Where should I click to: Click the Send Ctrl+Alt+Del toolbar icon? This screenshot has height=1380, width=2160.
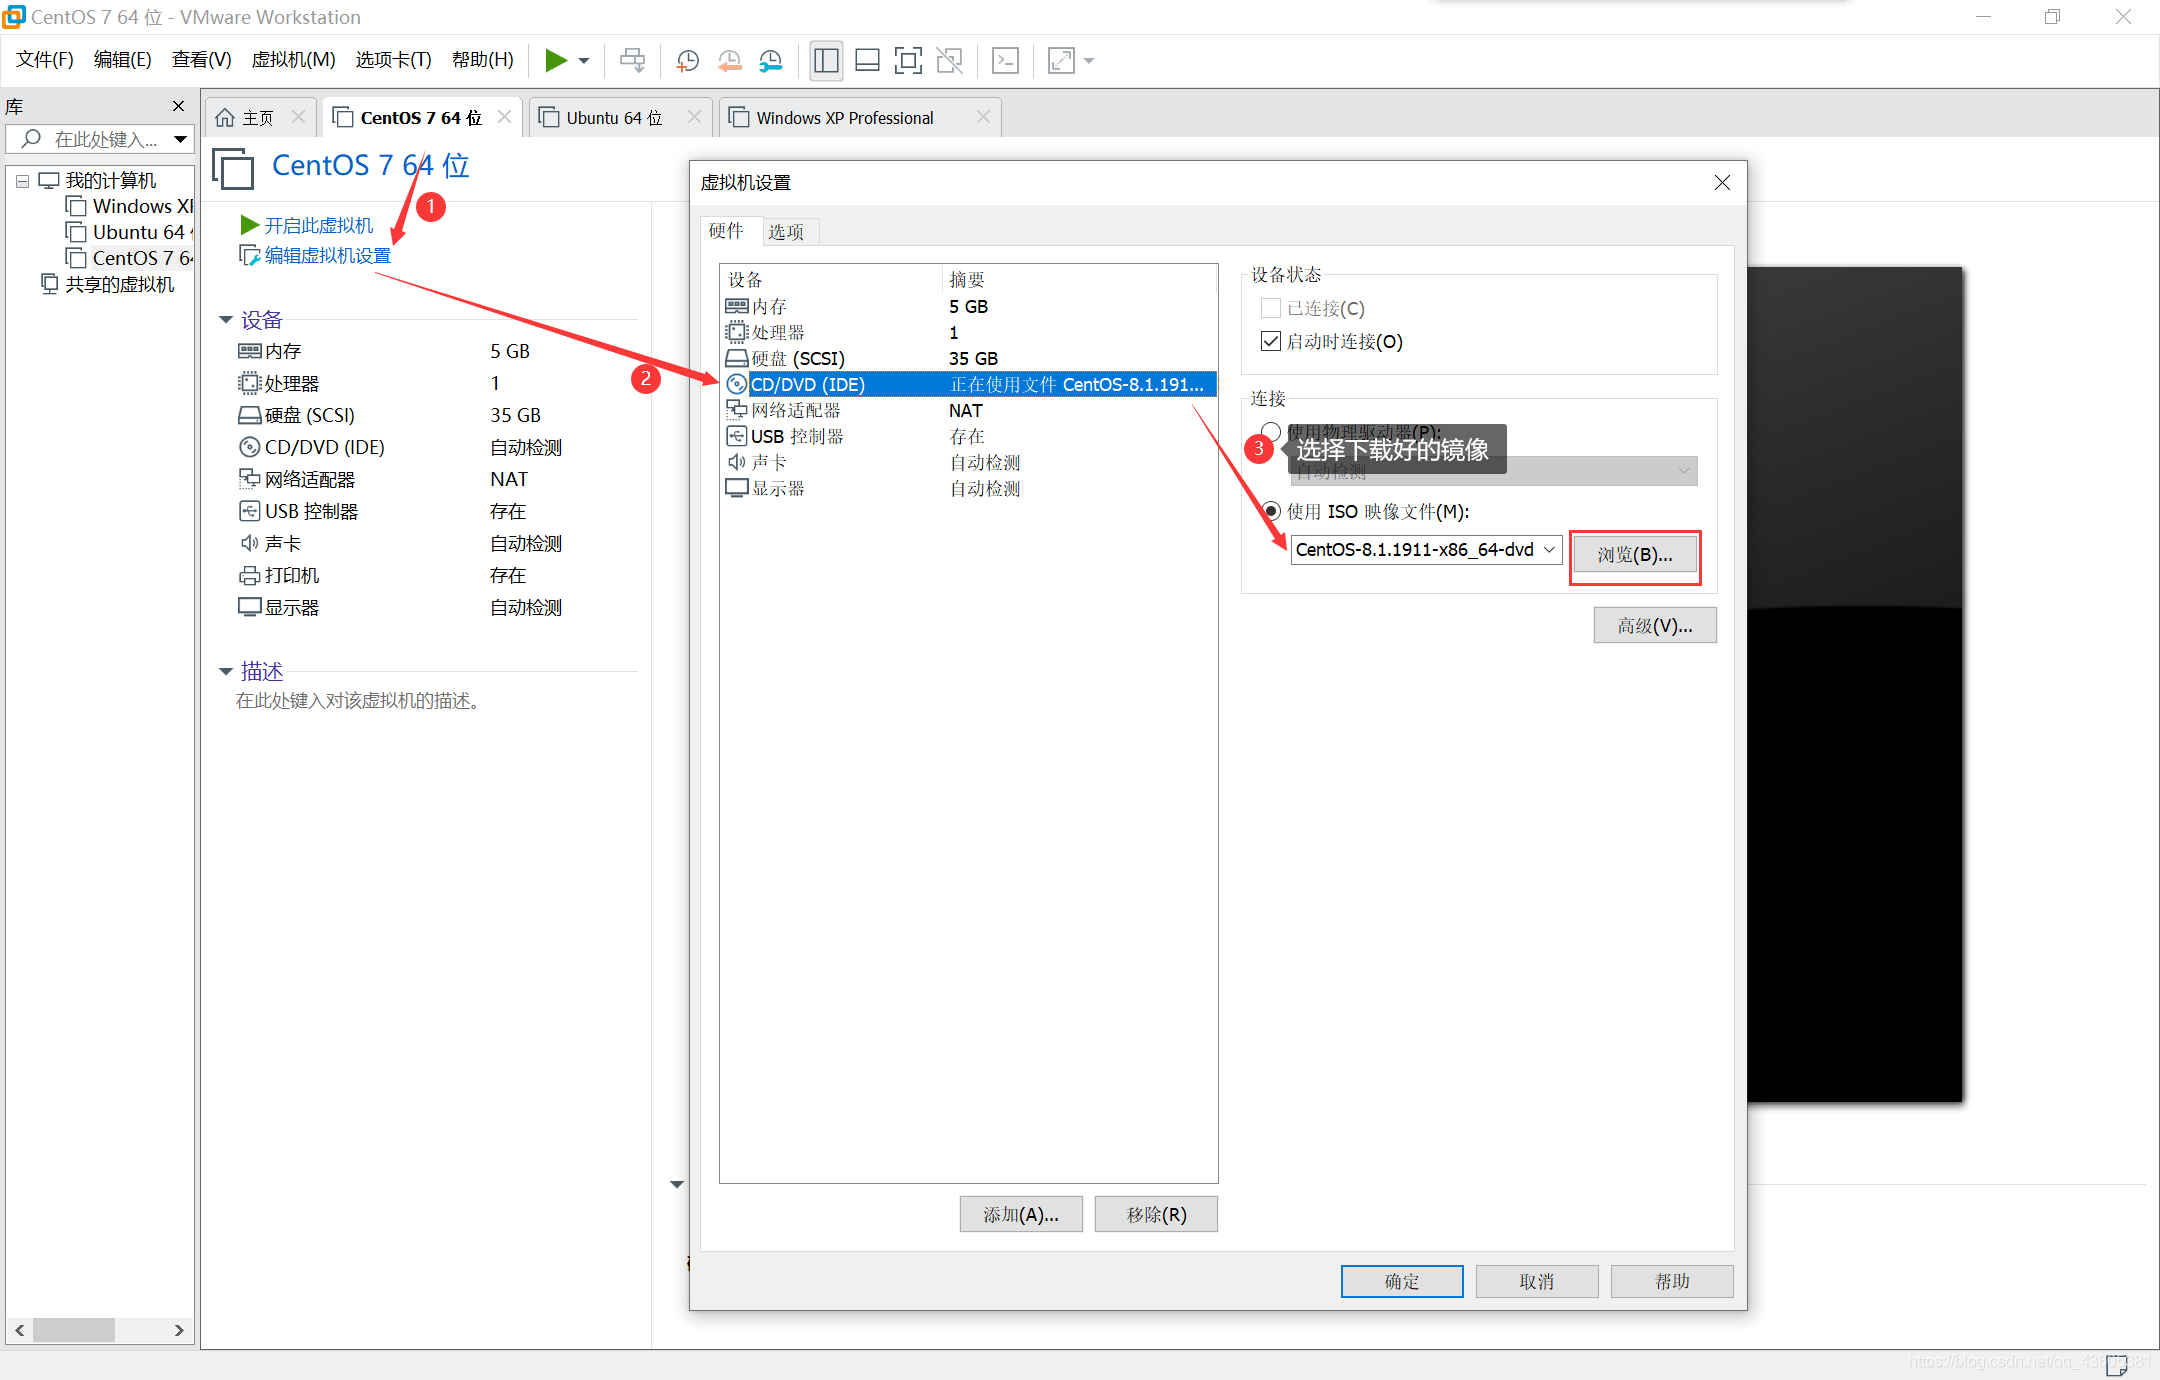coord(632,61)
